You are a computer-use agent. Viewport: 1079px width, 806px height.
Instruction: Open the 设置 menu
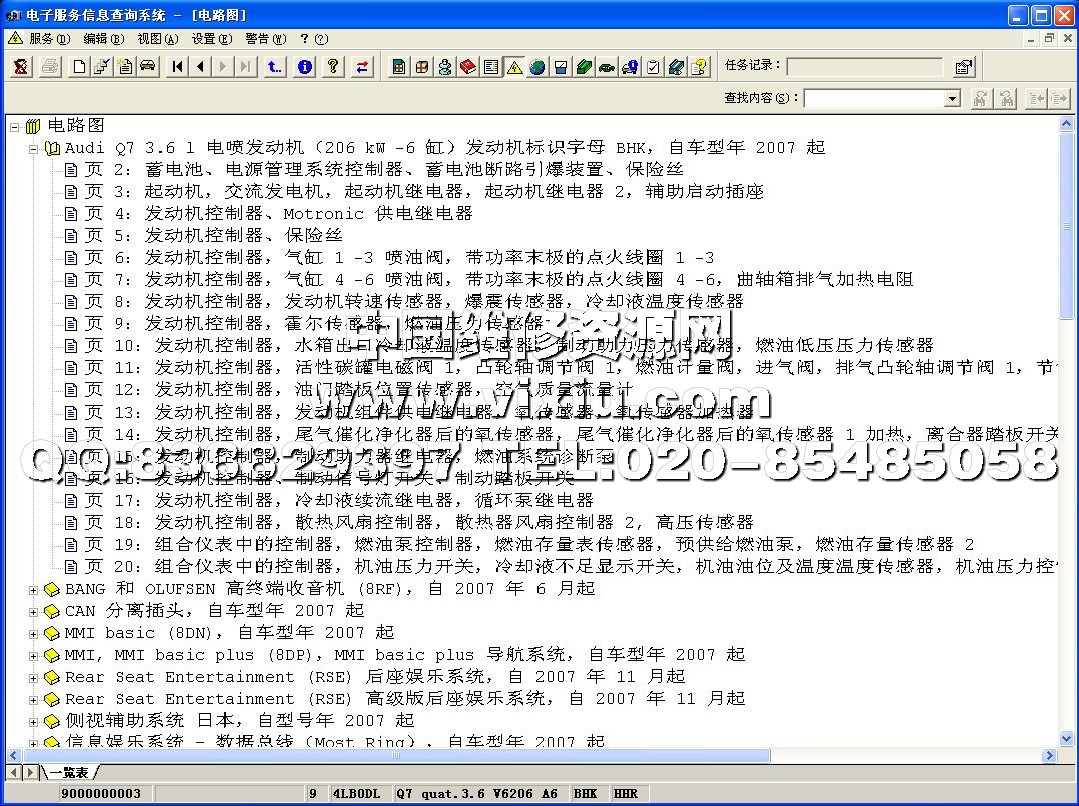click(211, 39)
